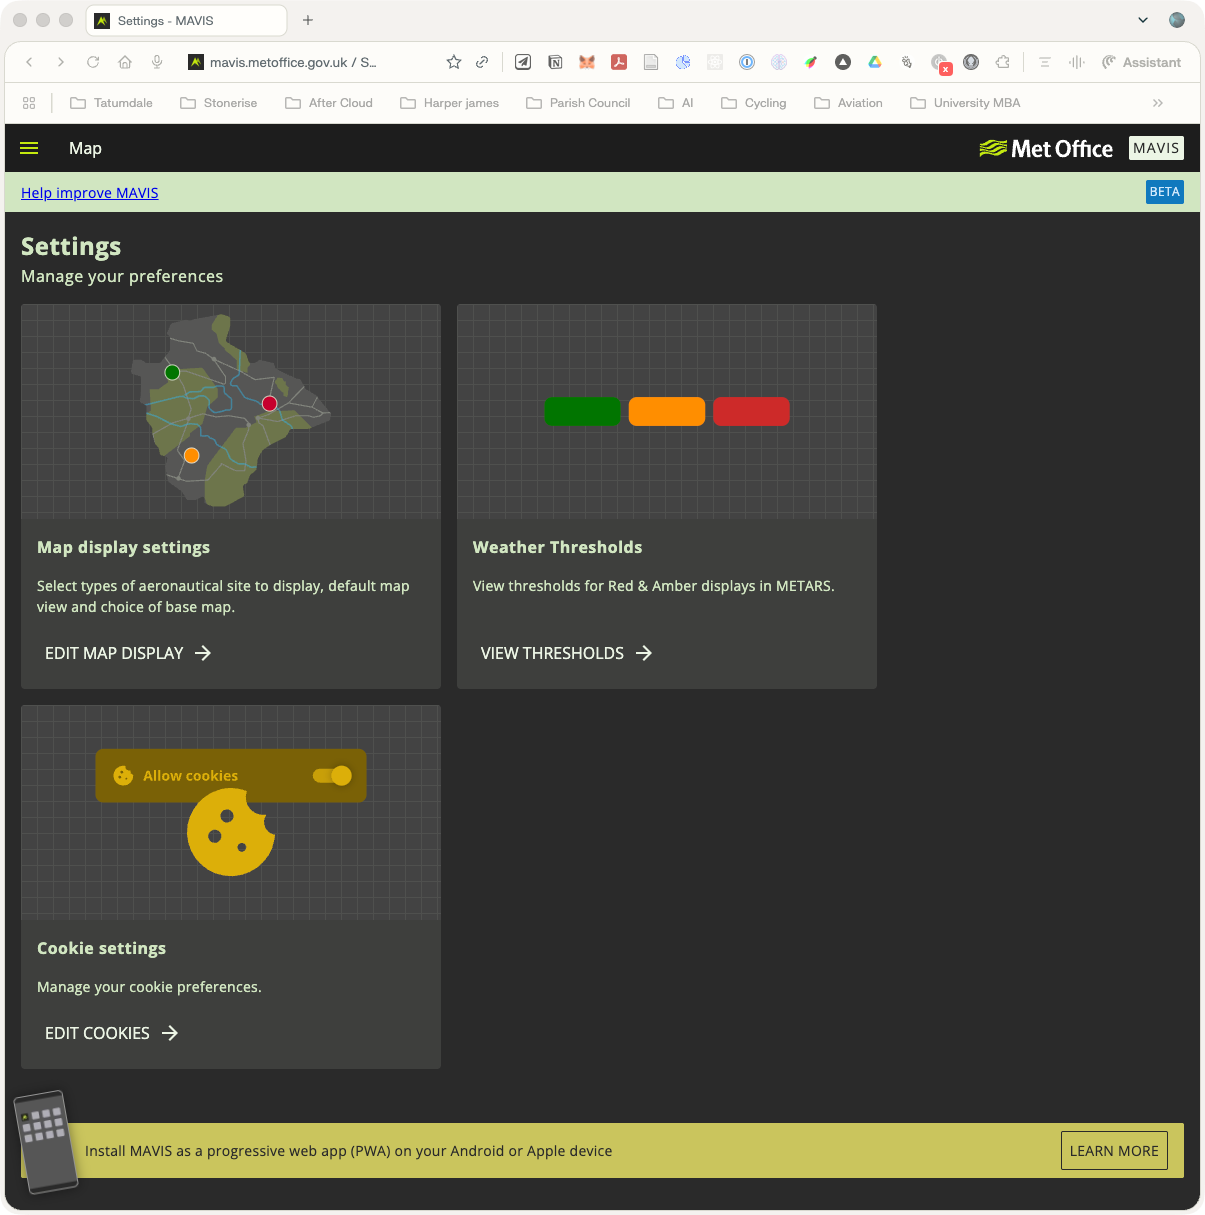Click the Notion extension icon
1205x1215 pixels.
[555, 62]
